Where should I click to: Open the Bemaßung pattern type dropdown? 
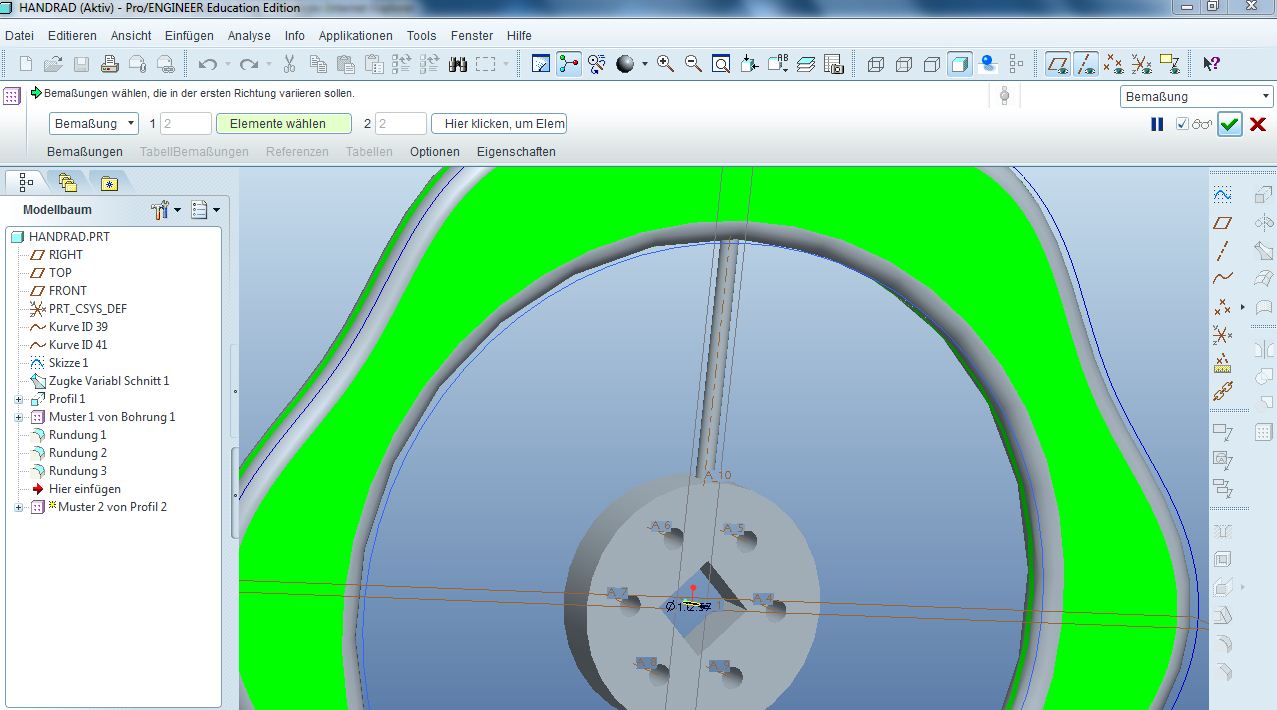pos(94,124)
